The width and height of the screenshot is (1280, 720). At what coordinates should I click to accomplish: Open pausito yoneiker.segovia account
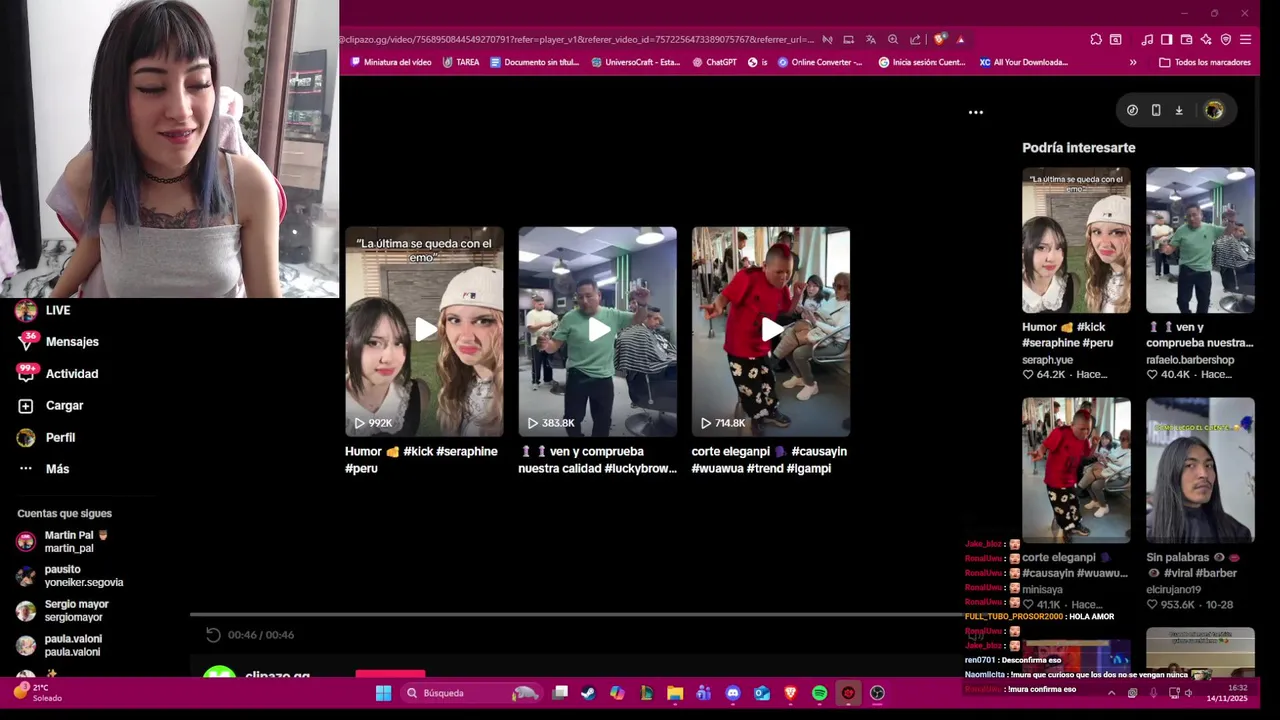pos(70,576)
